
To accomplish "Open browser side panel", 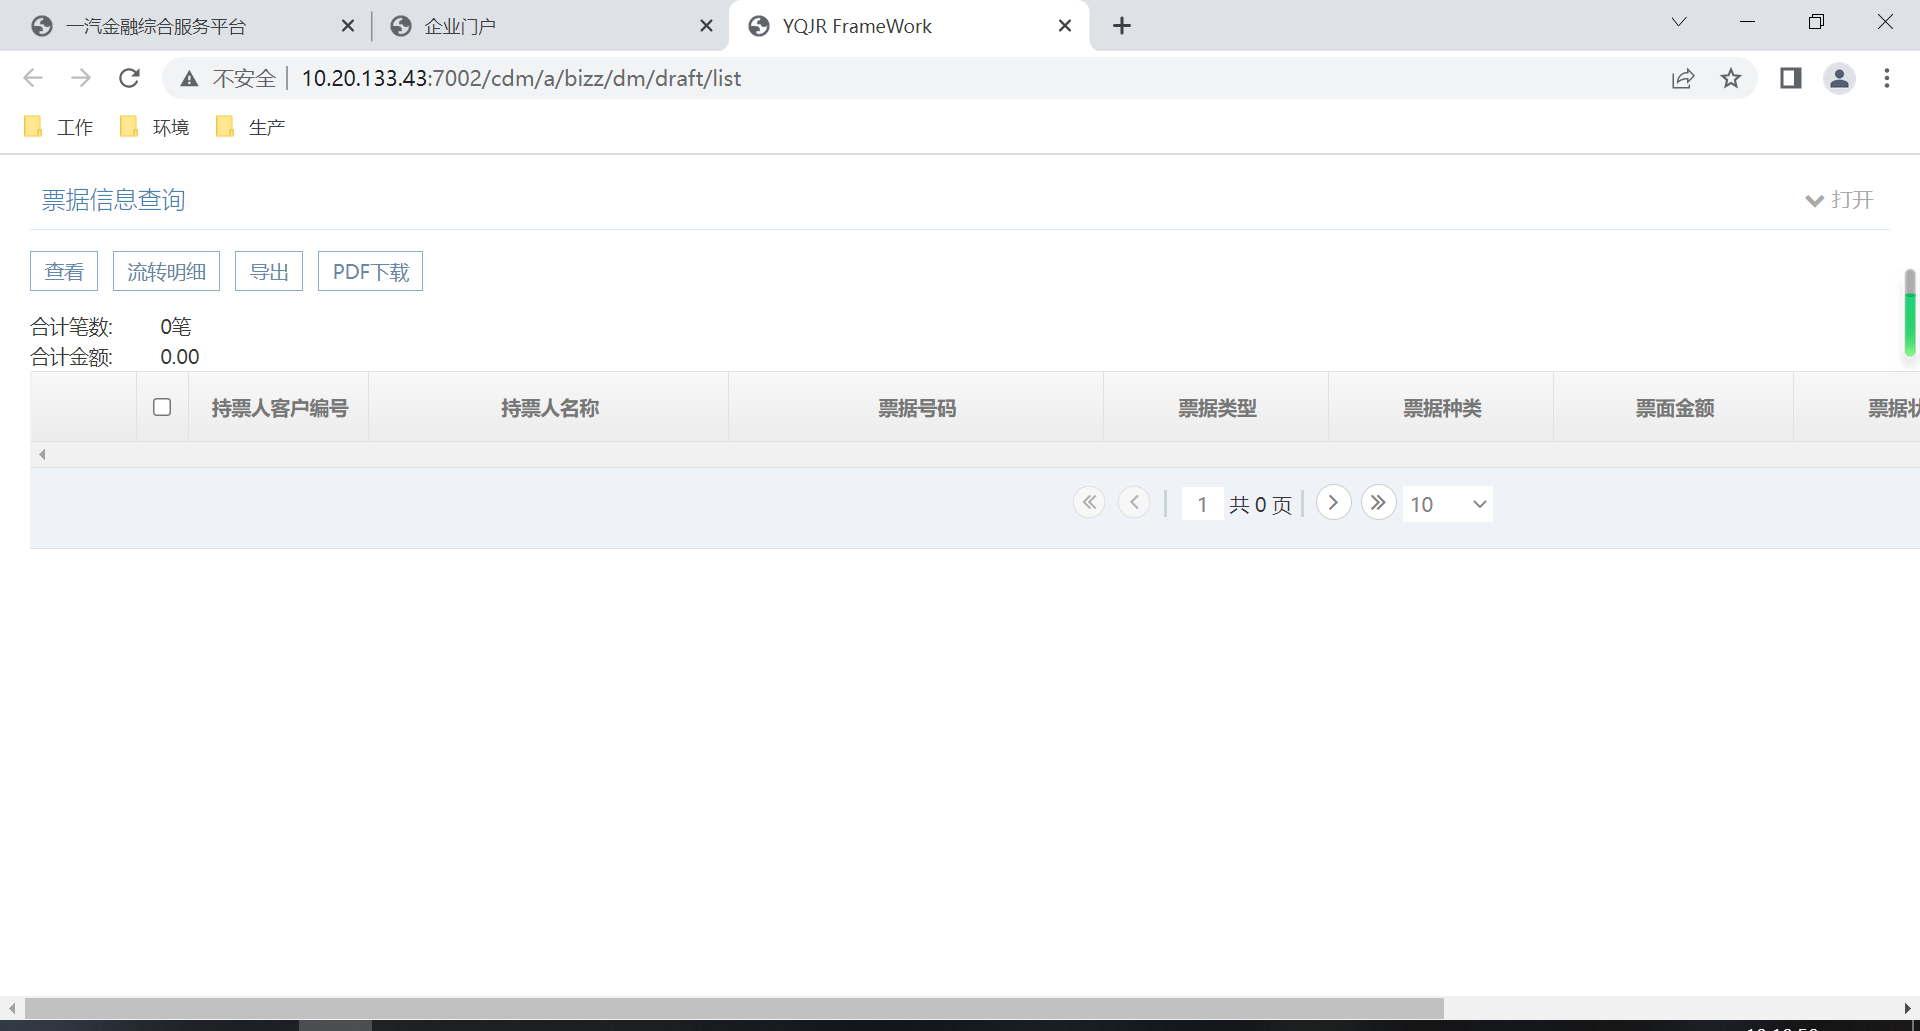I will (1791, 78).
